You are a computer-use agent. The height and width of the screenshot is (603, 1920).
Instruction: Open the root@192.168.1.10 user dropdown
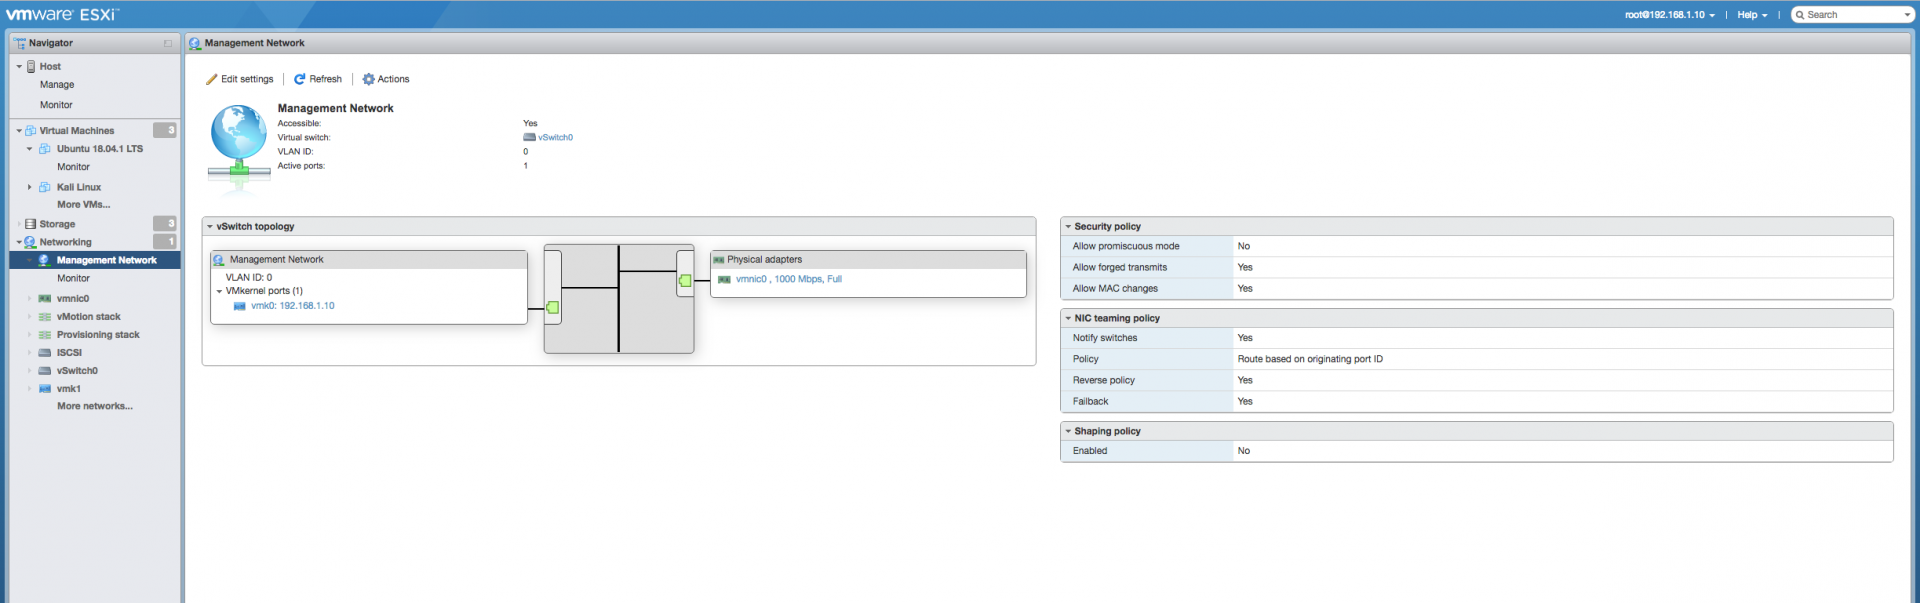pyautogui.click(x=1670, y=15)
